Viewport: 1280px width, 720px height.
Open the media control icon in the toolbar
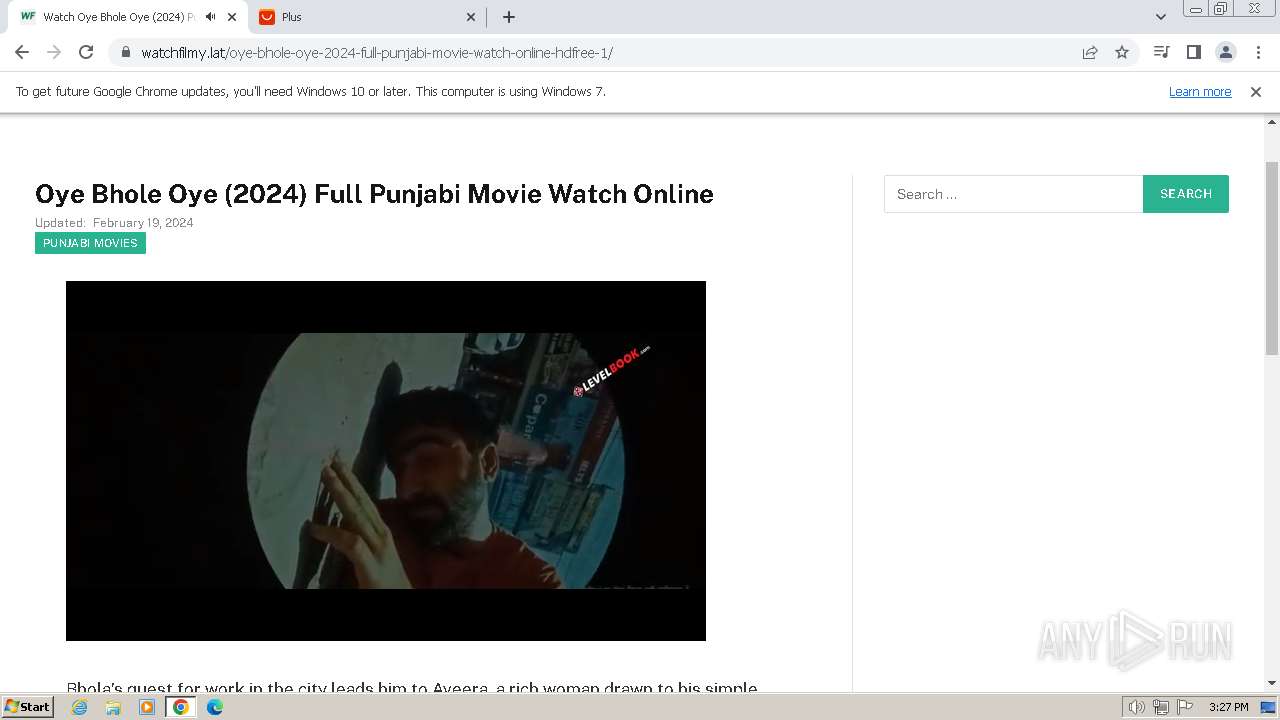1161,52
